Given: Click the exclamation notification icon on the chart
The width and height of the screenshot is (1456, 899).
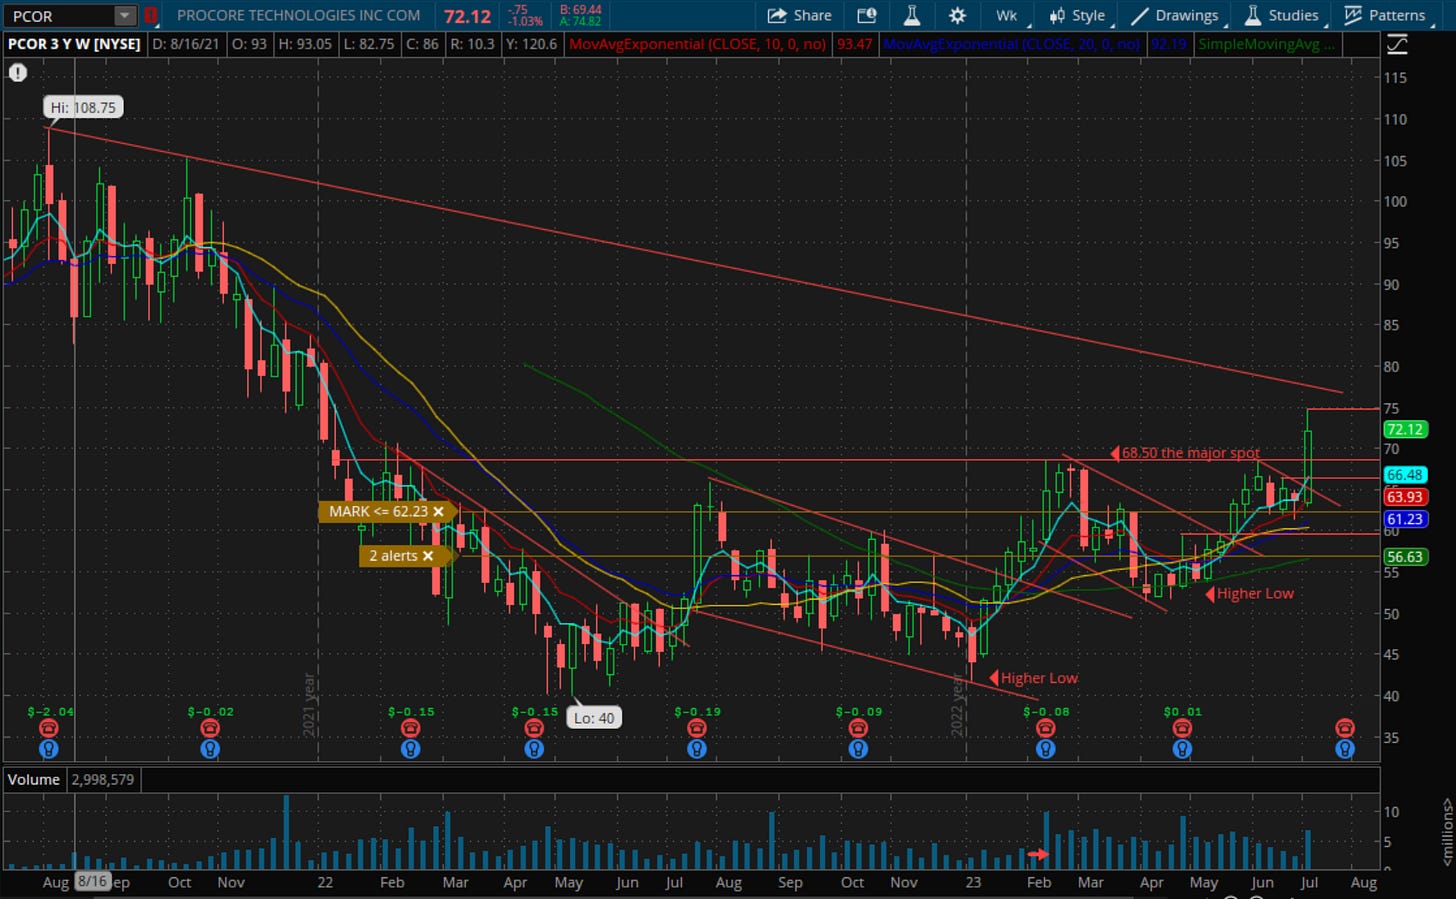Looking at the screenshot, I should [18, 72].
